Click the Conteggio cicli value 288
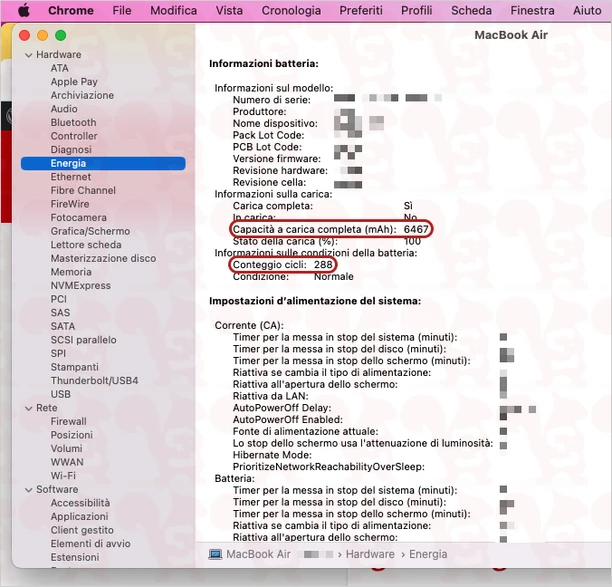This screenshot has height=587, width=612. [323, 265]
